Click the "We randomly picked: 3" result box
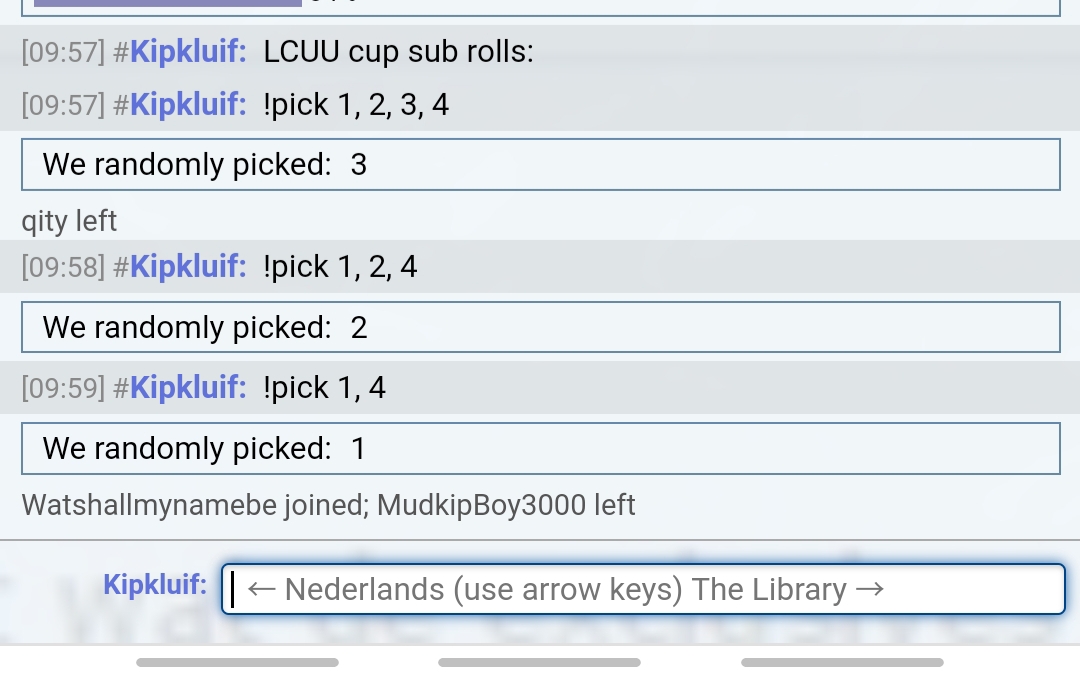Image resolution: width=1080 pixels, height=682 pixels. point(540,165)
